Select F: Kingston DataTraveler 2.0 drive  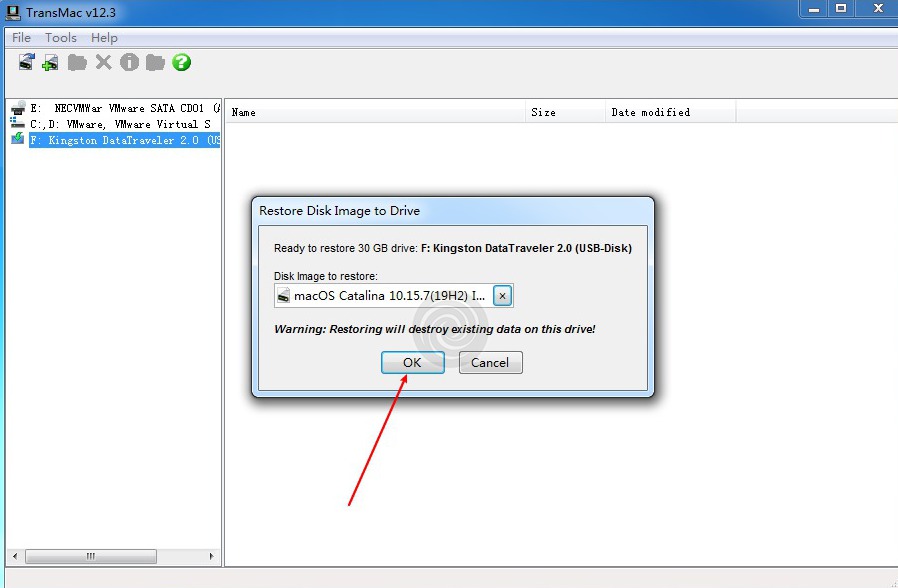[125, 140]
